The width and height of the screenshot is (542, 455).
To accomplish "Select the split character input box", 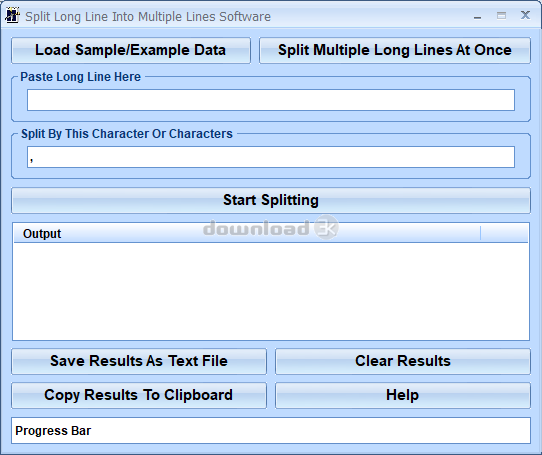I will tap(271, 157).
